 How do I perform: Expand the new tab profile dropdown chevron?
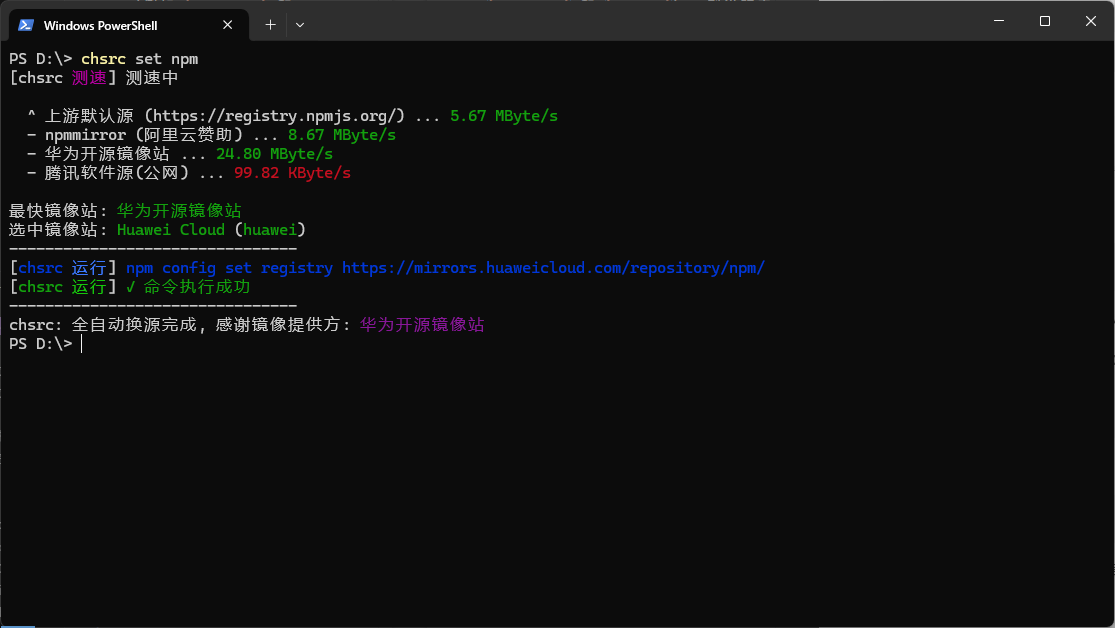(x=300, y=25)
